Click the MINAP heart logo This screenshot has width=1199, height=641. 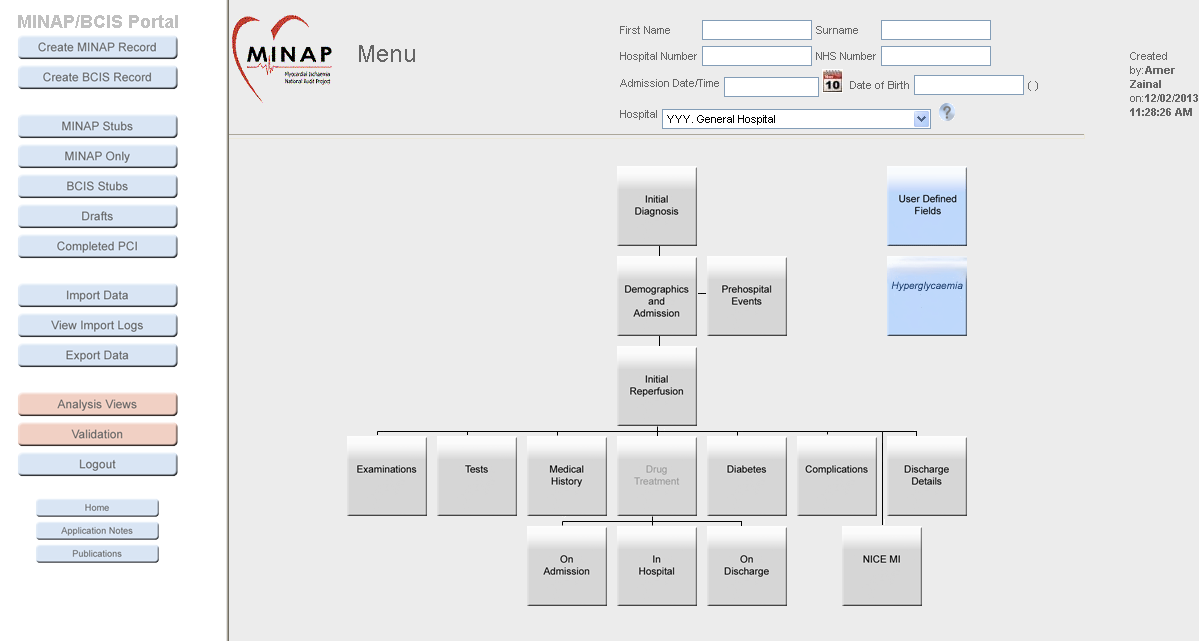coord(282,58)
